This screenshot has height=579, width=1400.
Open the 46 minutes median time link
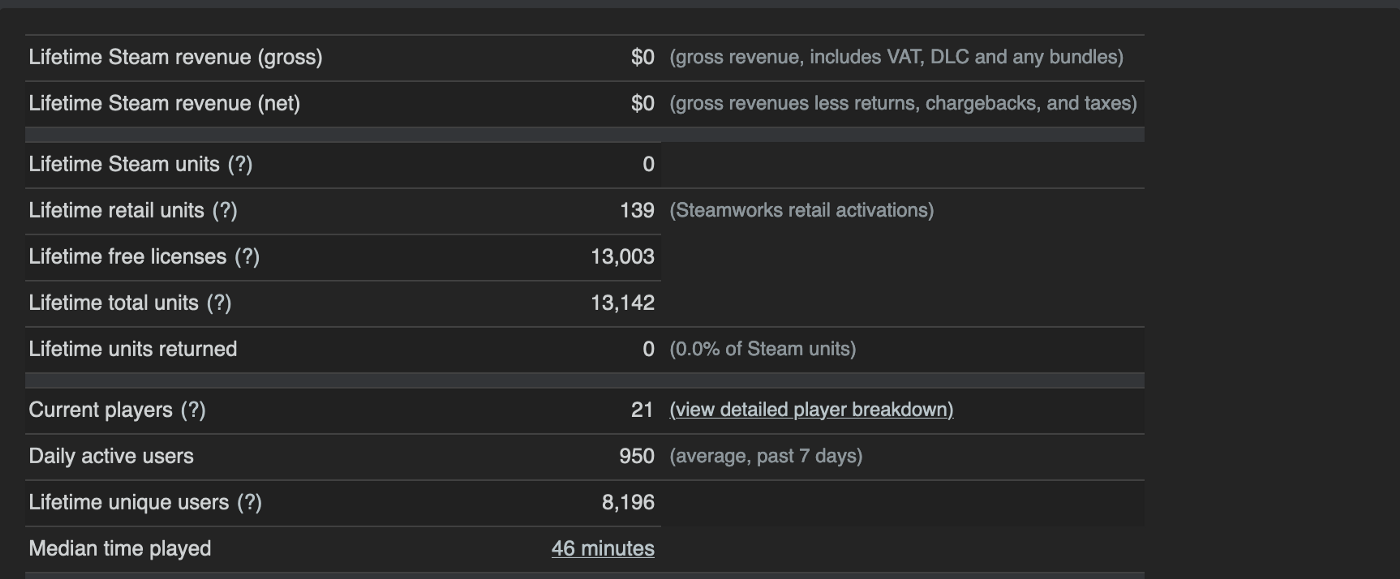click(603, 549)
